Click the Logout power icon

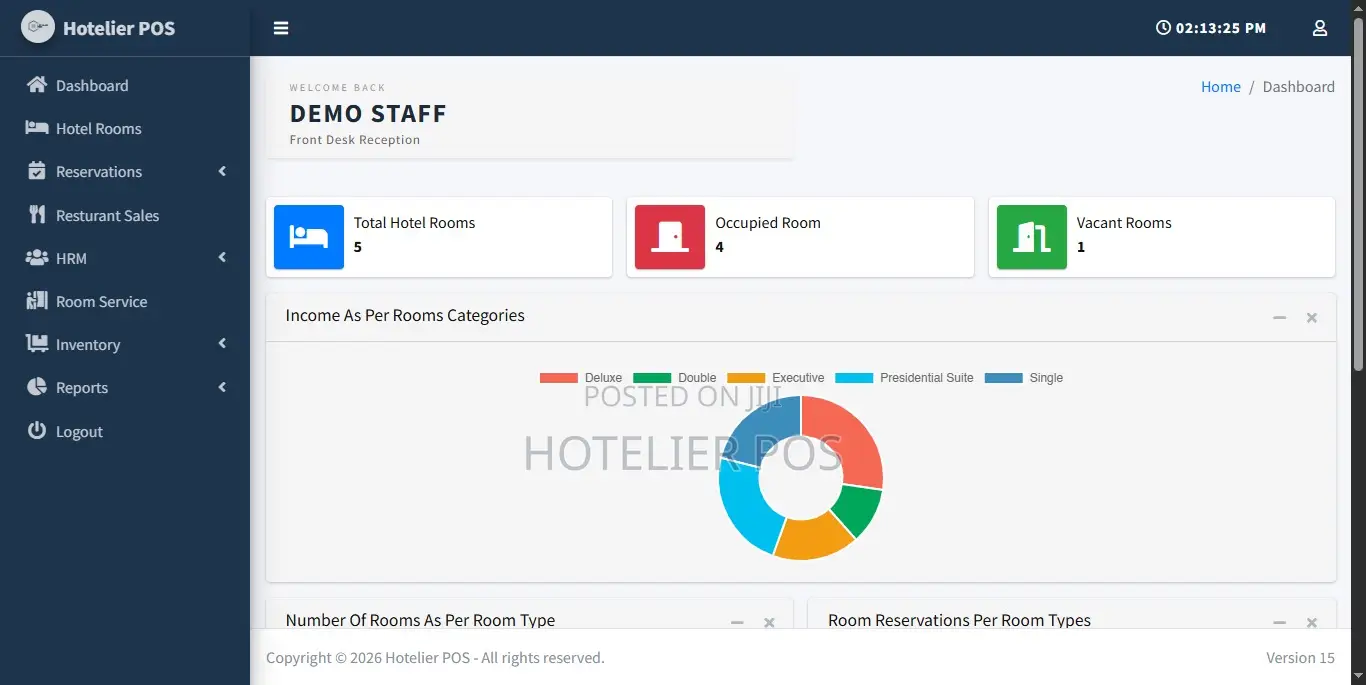point(37,431)
